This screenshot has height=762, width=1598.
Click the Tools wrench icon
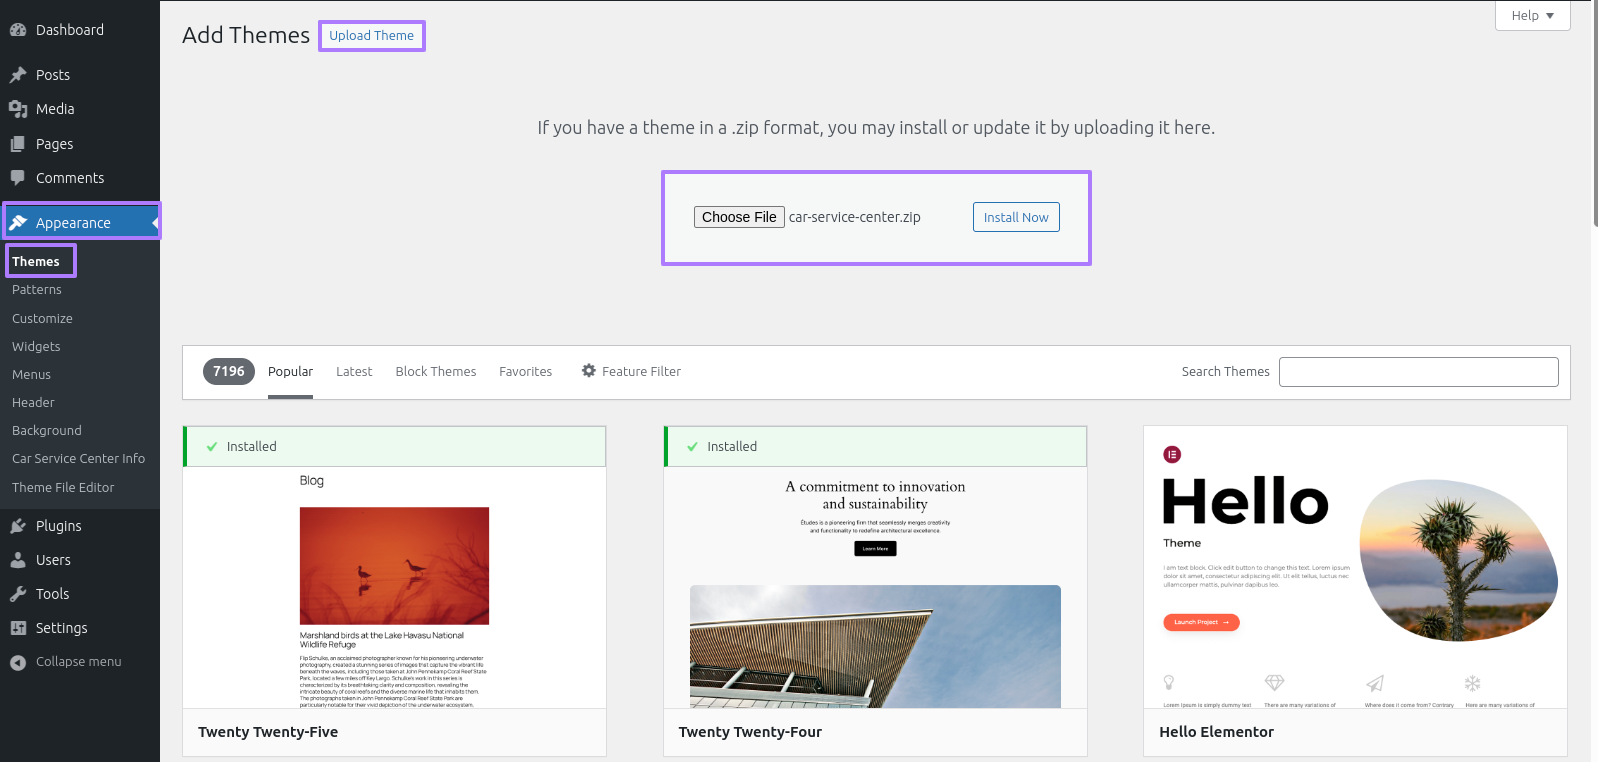(18, 594)
